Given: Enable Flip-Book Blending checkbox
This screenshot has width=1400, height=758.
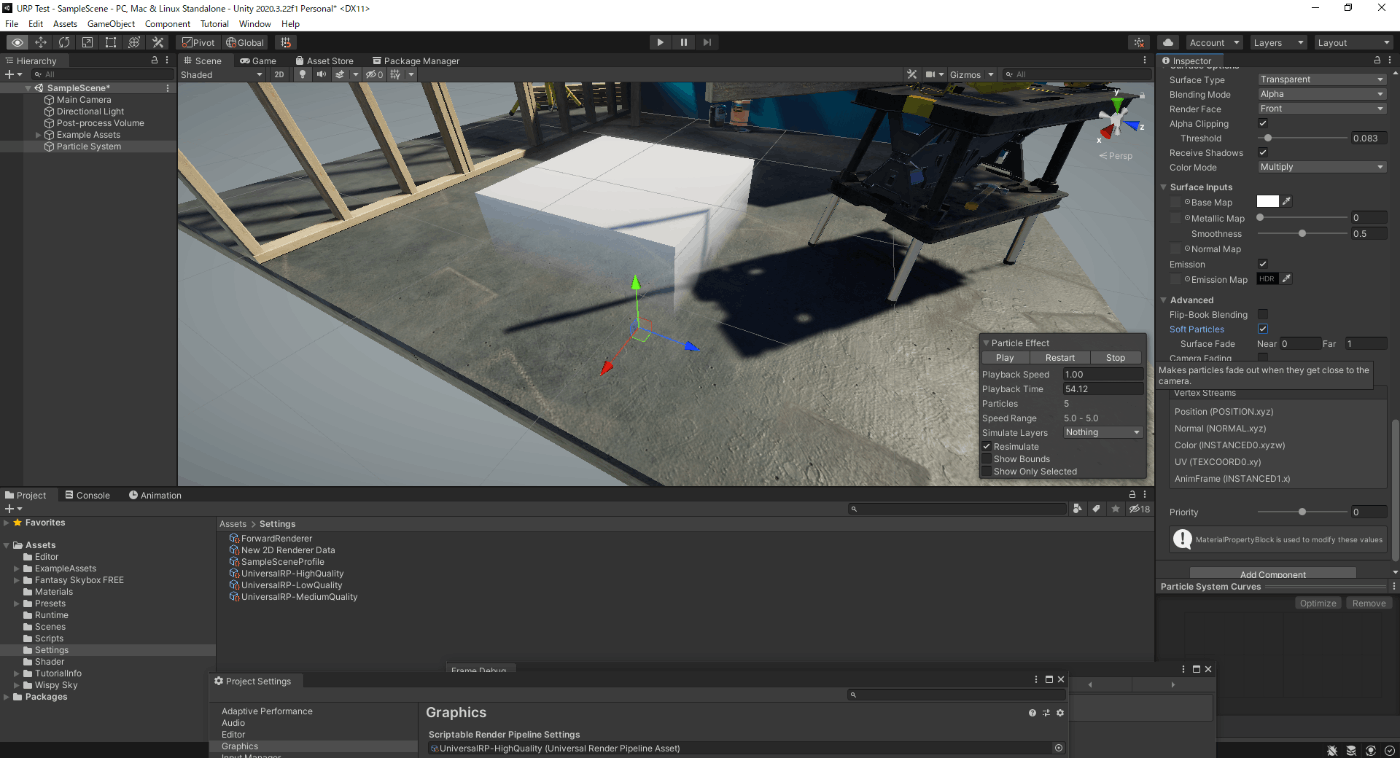Looking at the screenshot, I should pos(1262,314).
